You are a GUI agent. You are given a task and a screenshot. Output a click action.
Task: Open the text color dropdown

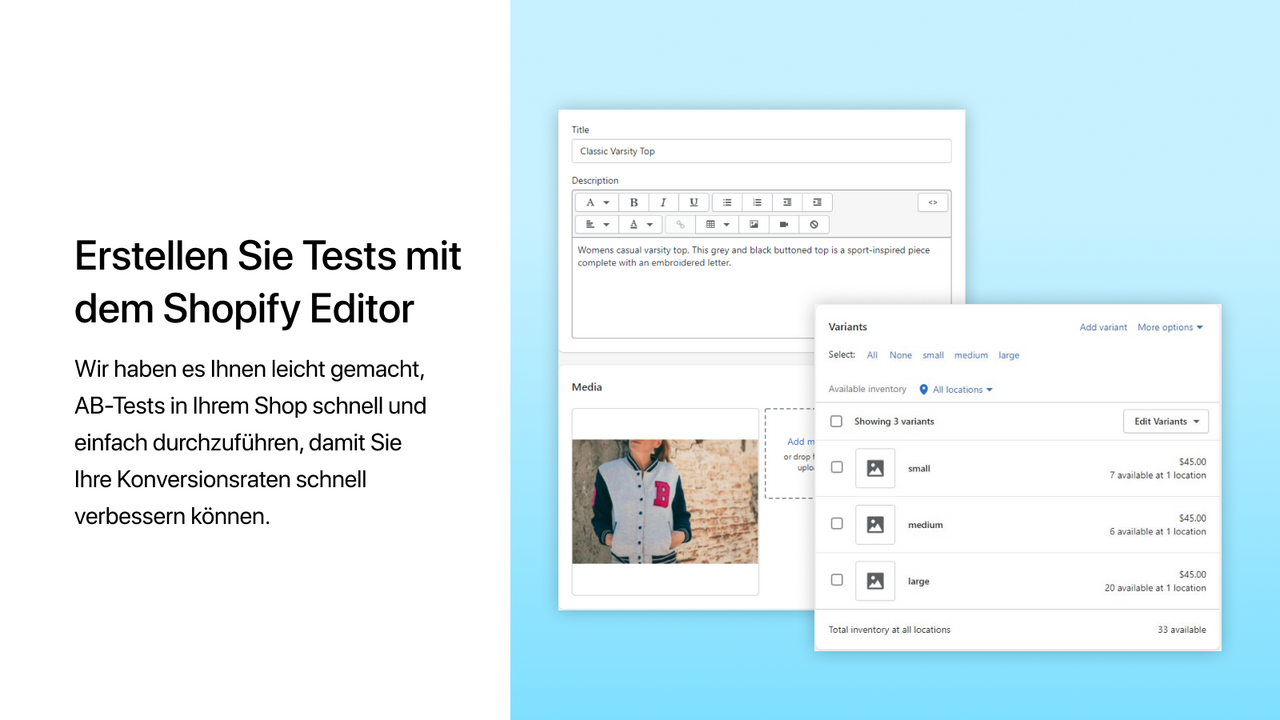point(641,225)
